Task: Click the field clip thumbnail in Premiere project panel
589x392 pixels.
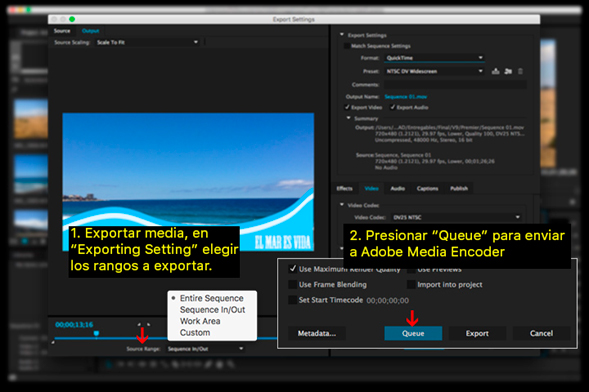Action: tap(31, 119)
